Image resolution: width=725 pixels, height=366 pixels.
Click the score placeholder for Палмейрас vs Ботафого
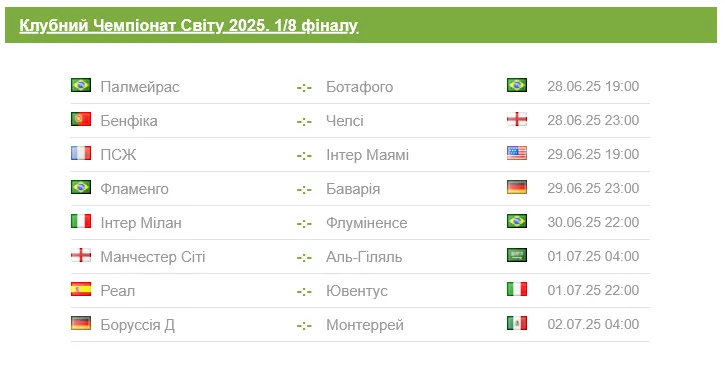pos(304,87)
